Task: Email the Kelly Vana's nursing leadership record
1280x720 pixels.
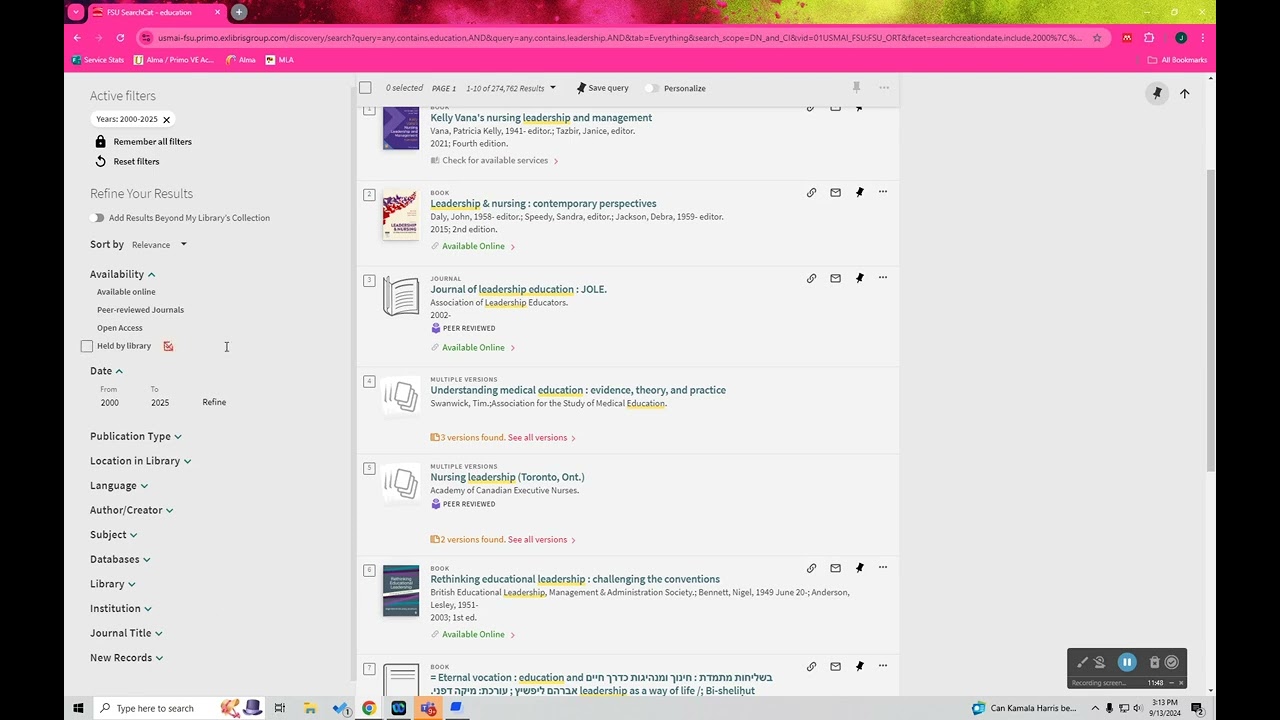Action: tap(835, 107)
